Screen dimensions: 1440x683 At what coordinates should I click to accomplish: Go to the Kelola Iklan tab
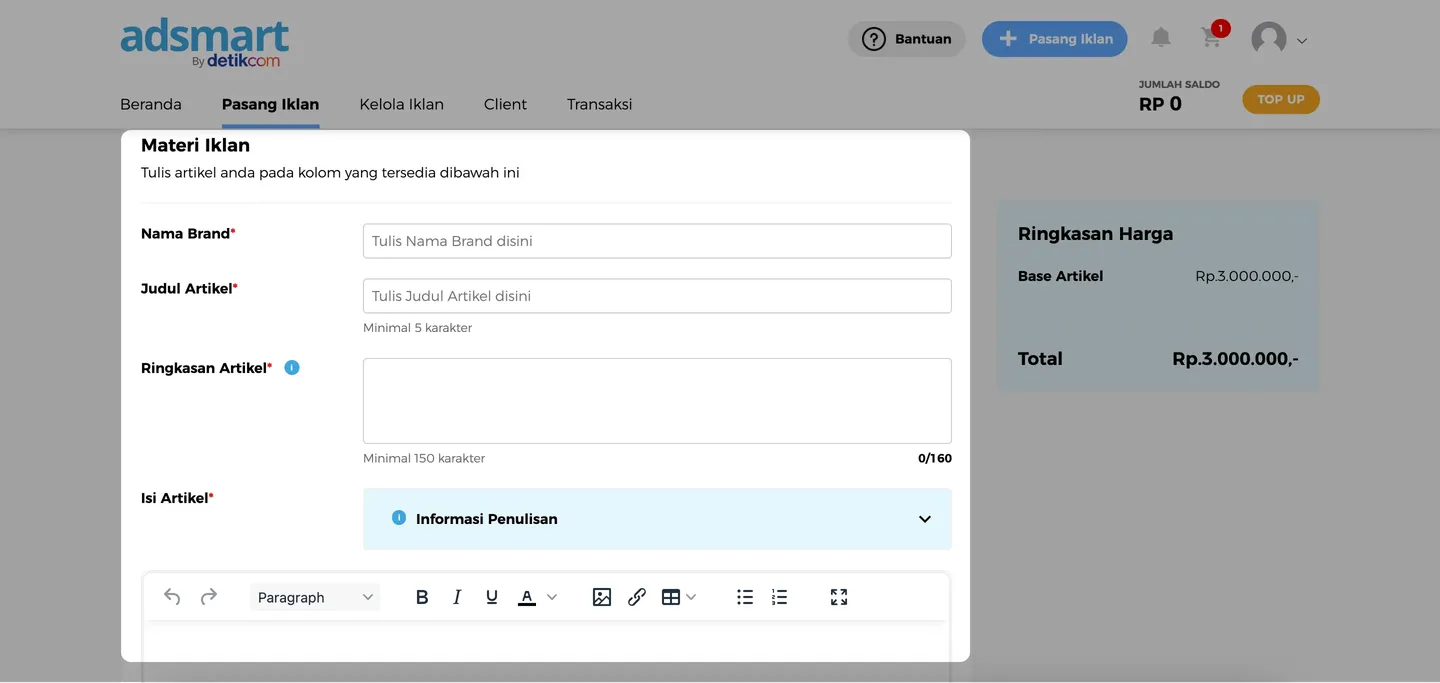[x=401, y=104]
